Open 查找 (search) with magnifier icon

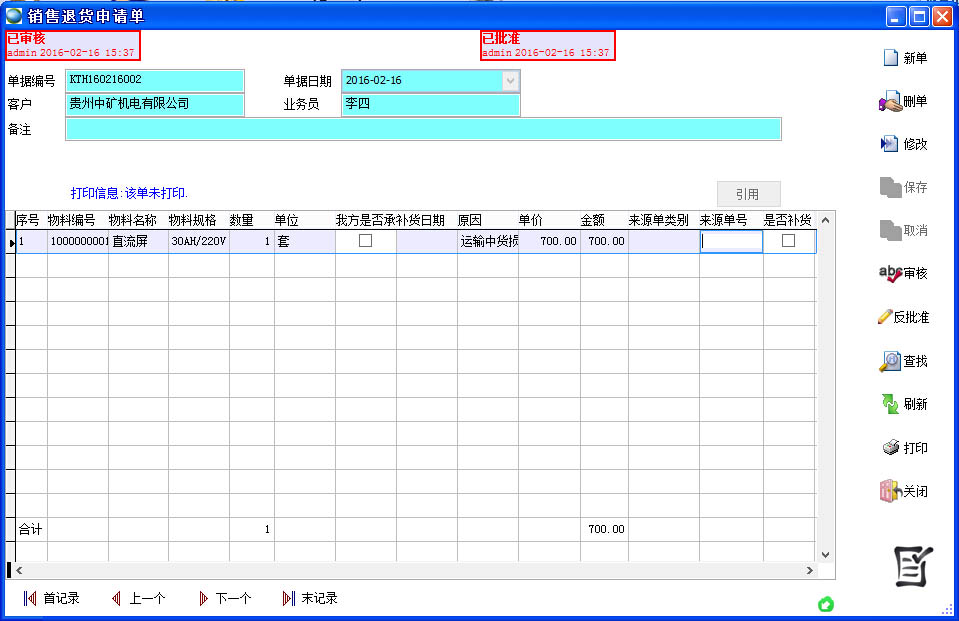tap(889, 361)
